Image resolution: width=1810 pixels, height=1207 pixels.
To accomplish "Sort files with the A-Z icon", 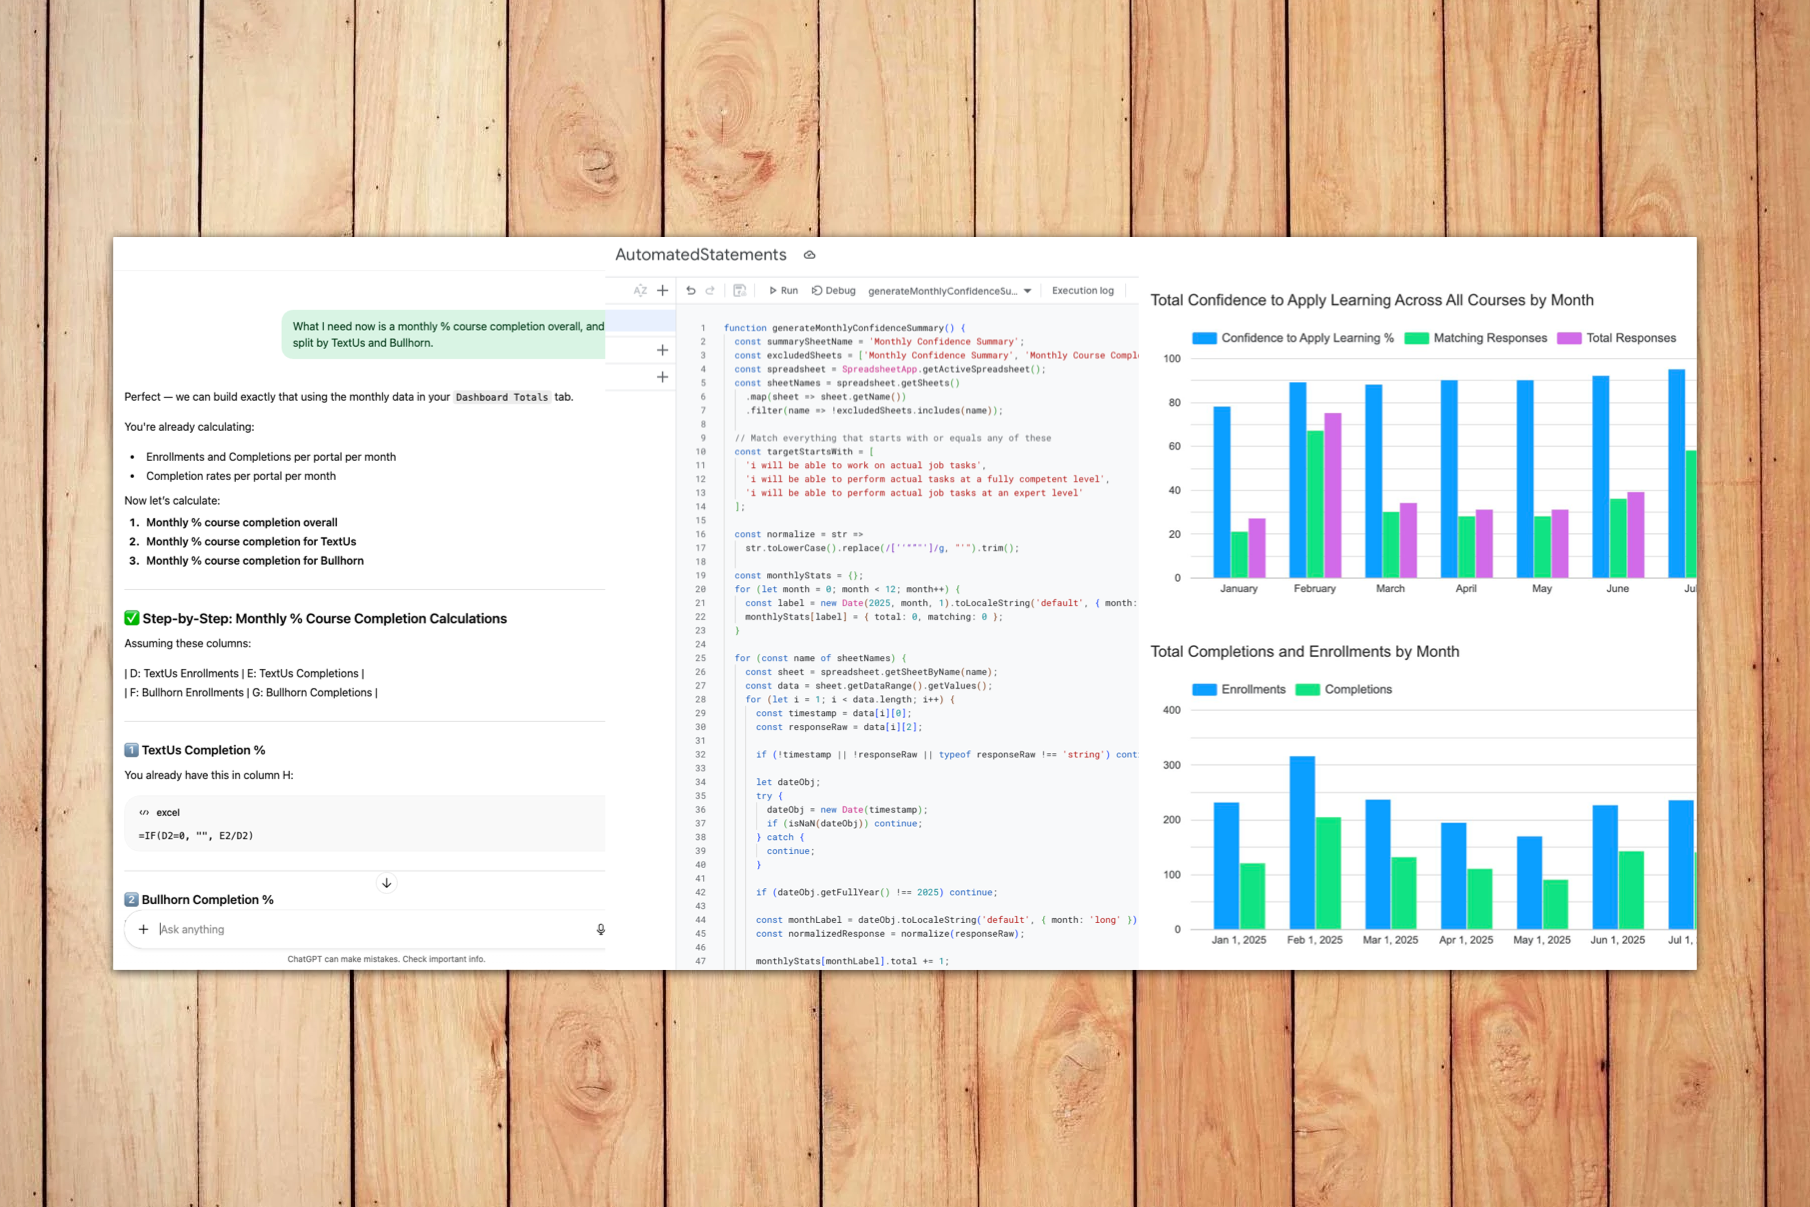I will tap(640, 291).
